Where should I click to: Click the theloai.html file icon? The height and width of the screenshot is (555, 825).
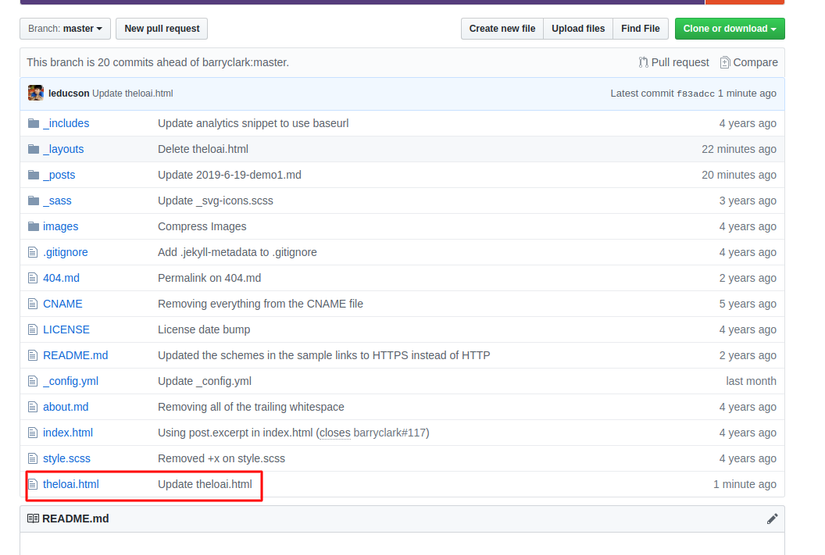(33, 484)
